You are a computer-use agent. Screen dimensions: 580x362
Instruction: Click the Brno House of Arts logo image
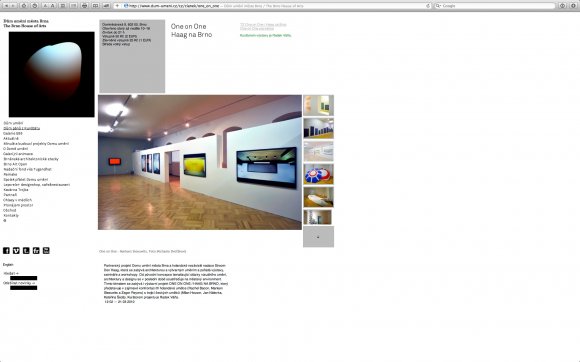point(51,74)
